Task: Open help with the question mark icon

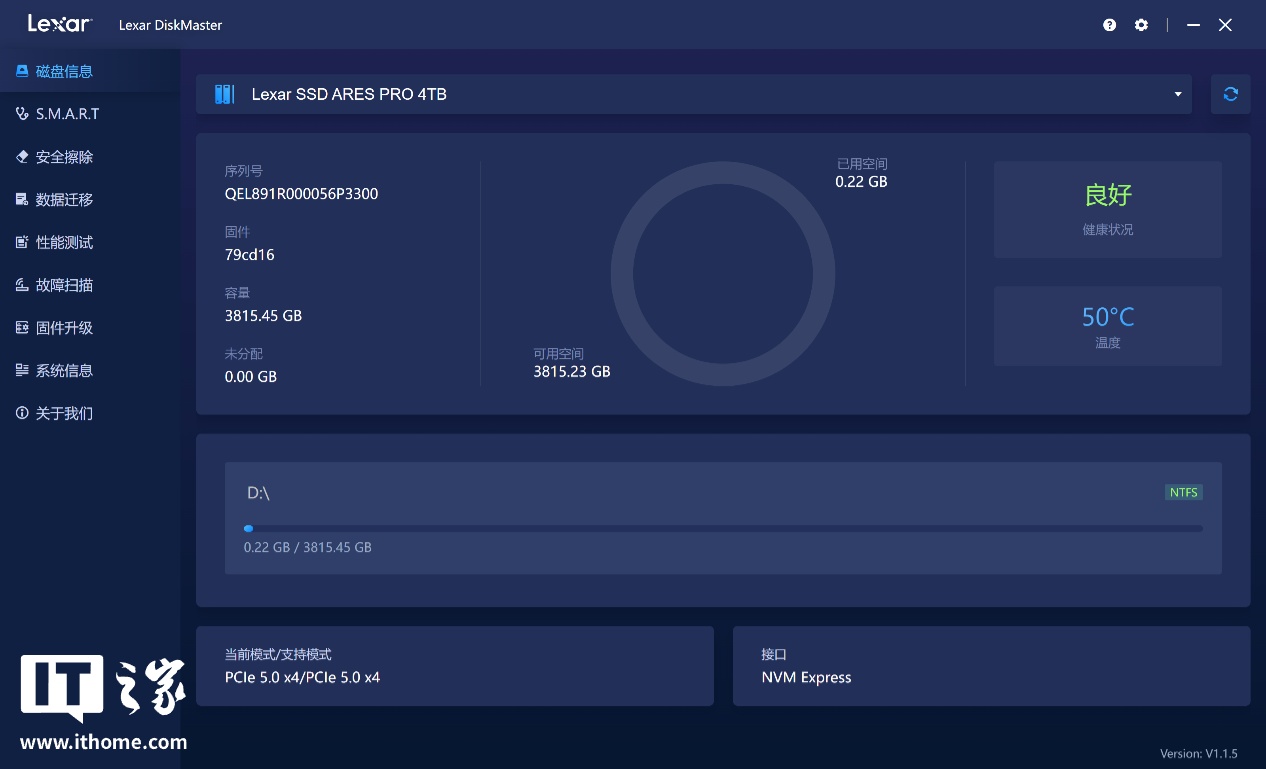Action: click(x=1109, y=25)
